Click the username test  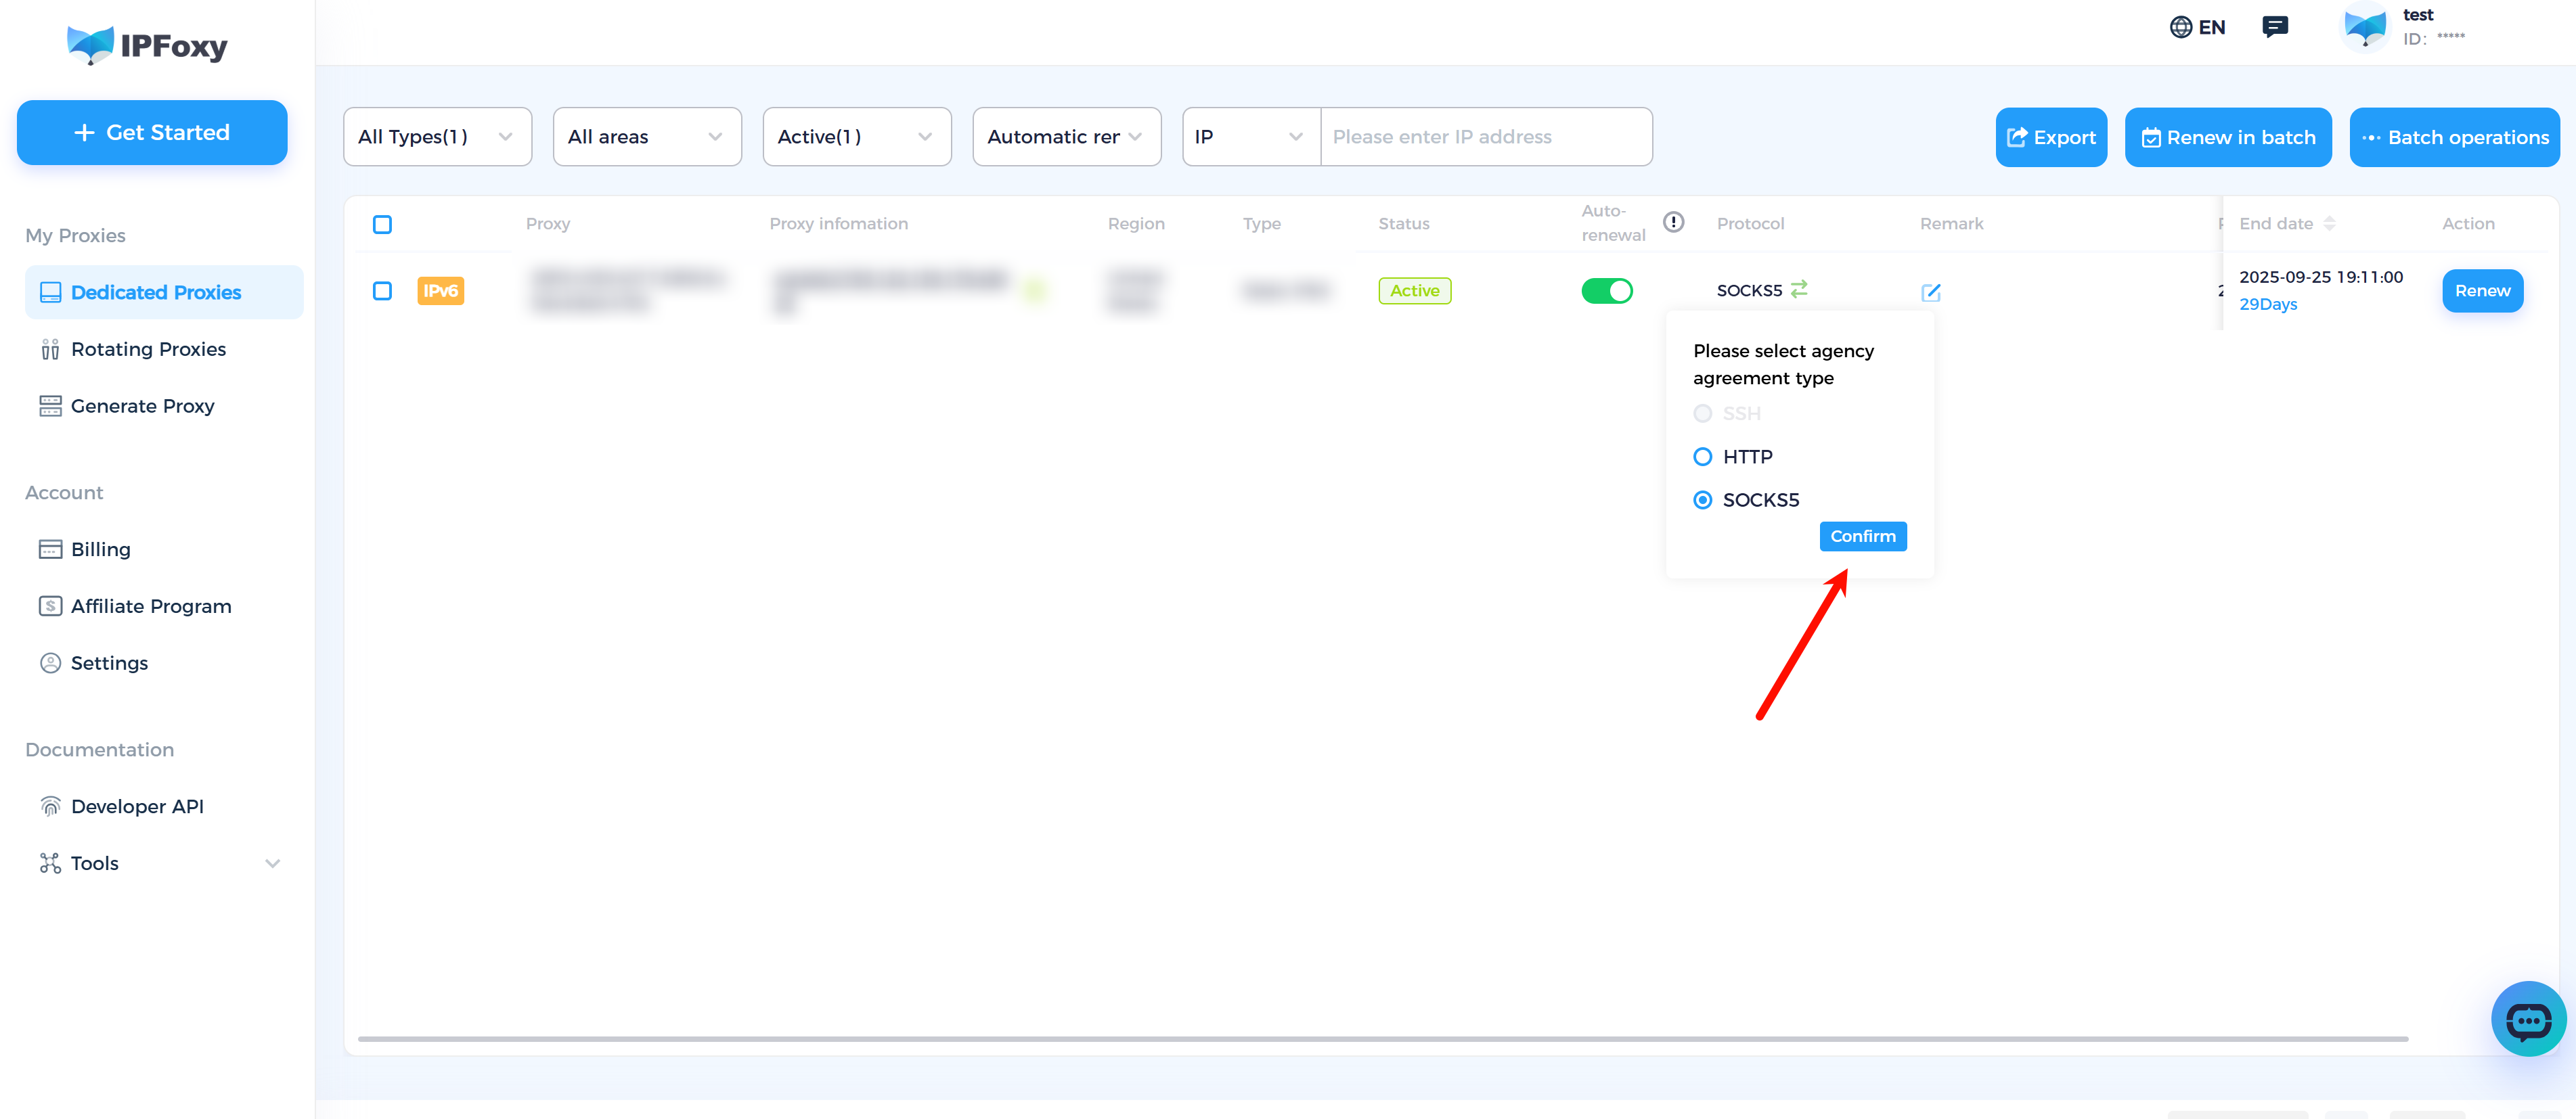tap(2417, 15)
